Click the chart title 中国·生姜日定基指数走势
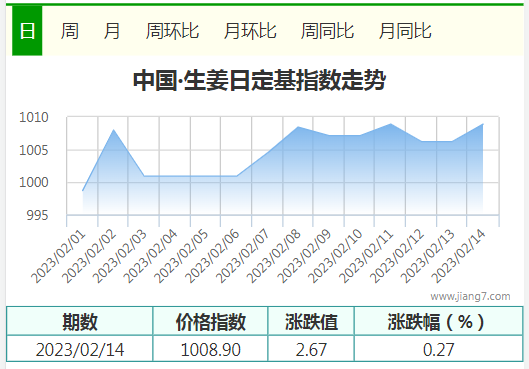Screen dimensions: 529x369 point(259,80)
